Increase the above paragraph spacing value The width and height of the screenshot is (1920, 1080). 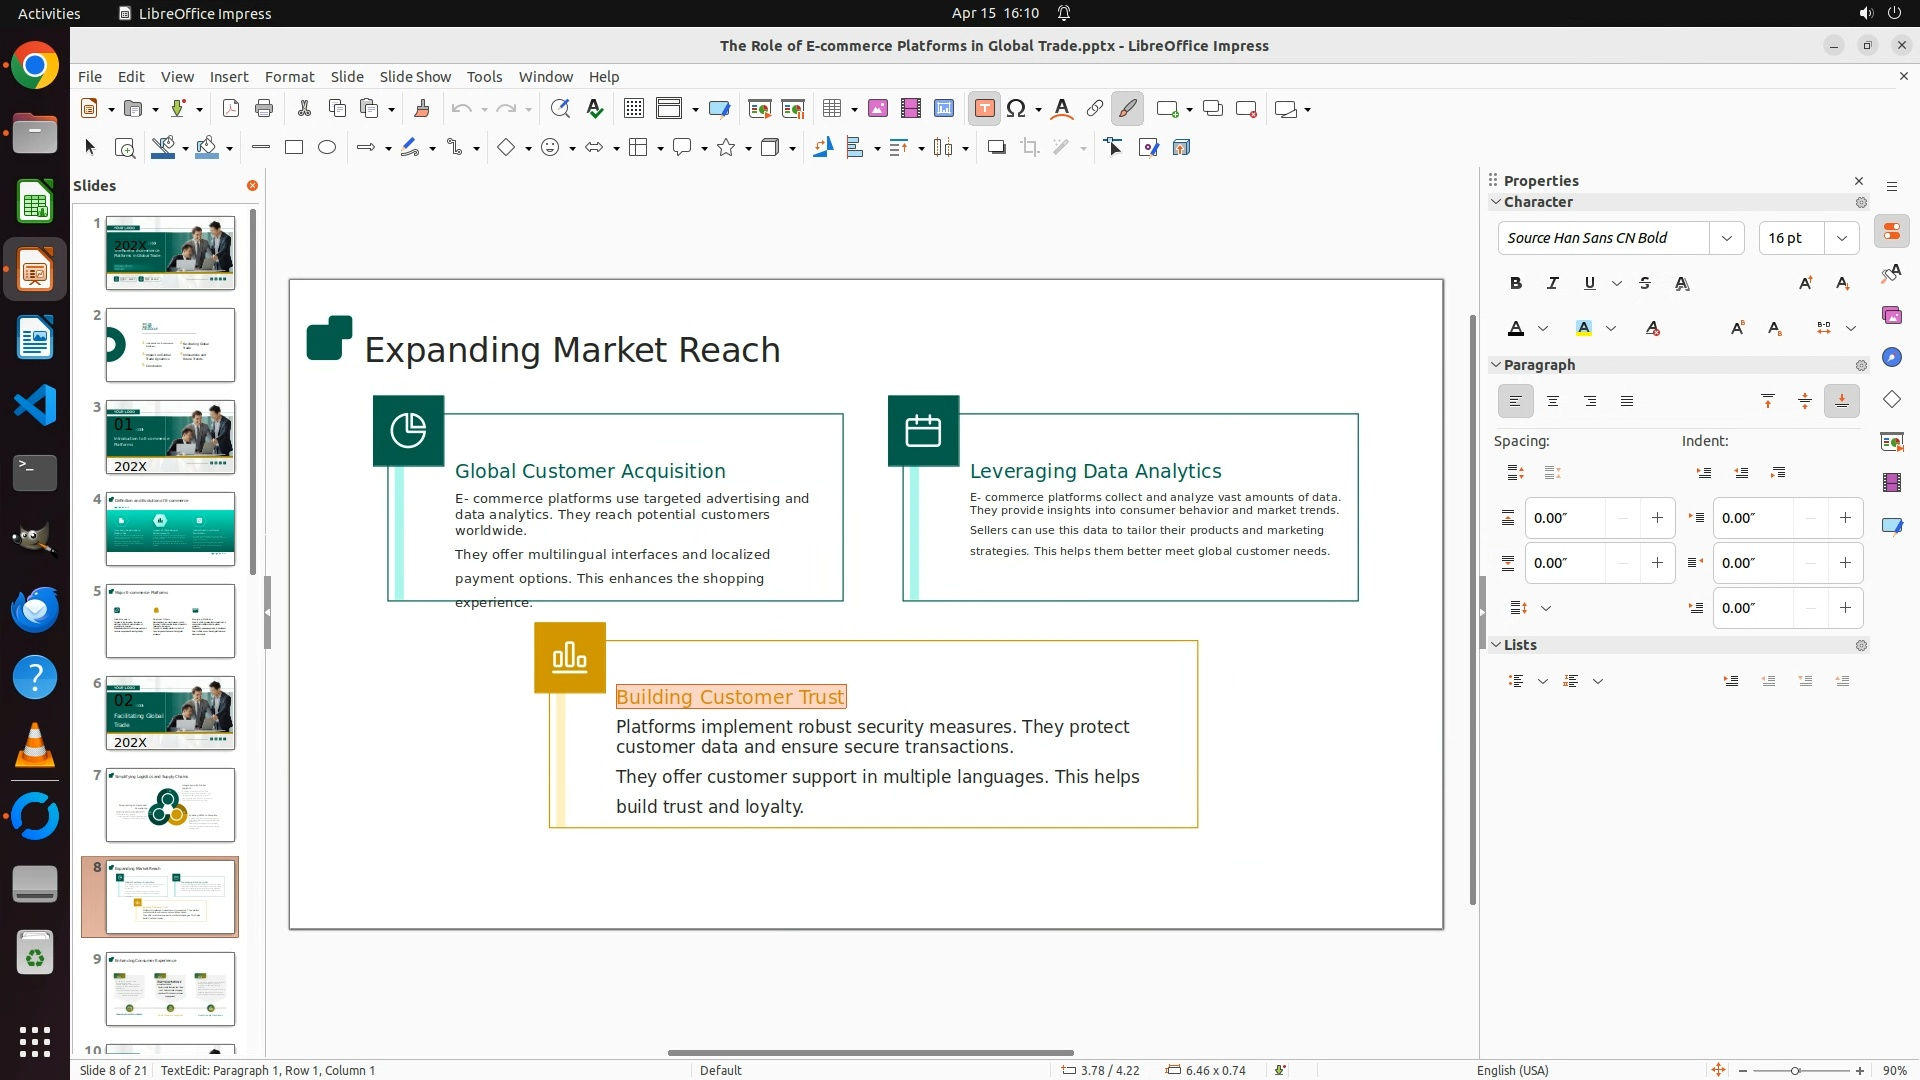[1657, 518]
